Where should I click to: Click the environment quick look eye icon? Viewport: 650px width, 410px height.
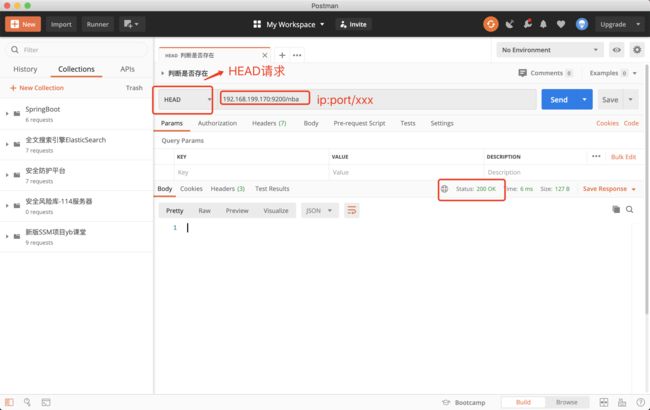[x=616, y=50]
